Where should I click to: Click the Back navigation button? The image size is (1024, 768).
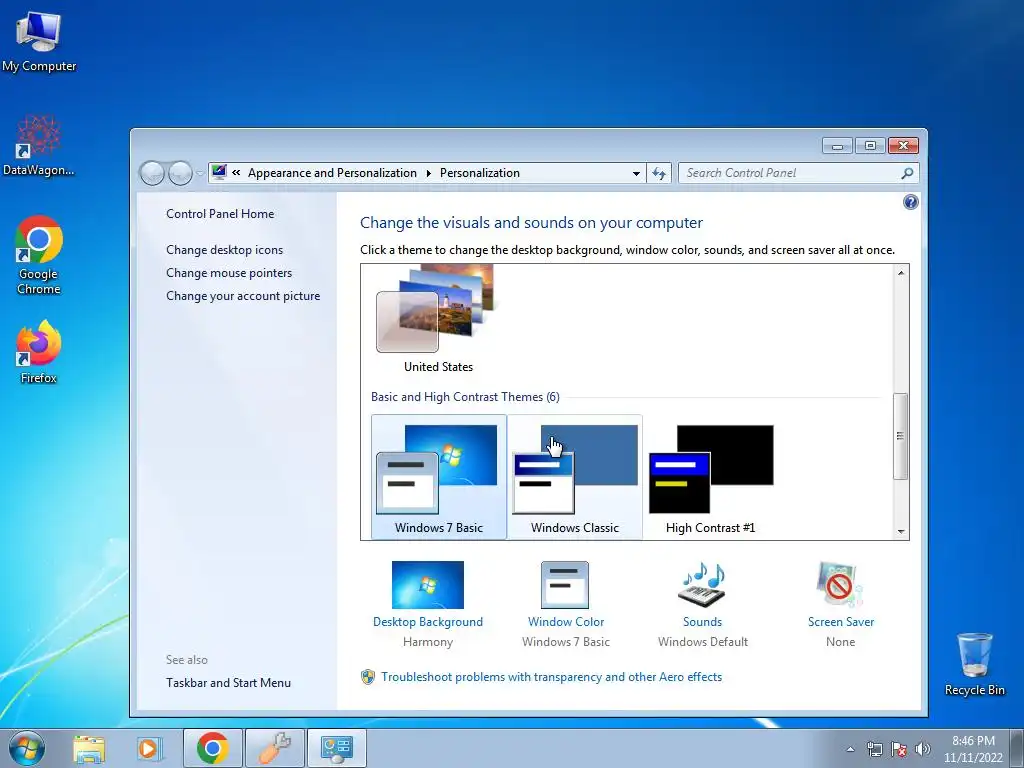click(x=152, y=173)
